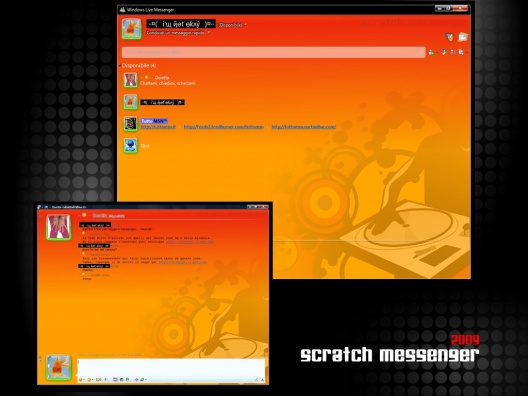The image size is (528, 396).
Task: Click the last icon right of search bar
Action: [x=461, y=52]
